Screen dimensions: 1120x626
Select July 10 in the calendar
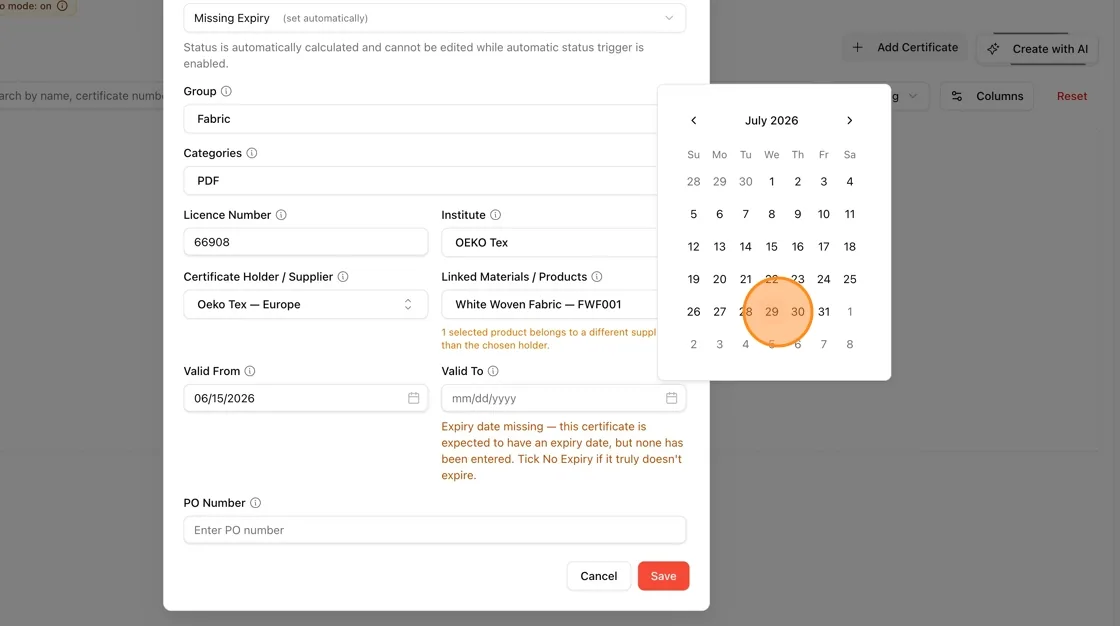click(x=824, y=214)
